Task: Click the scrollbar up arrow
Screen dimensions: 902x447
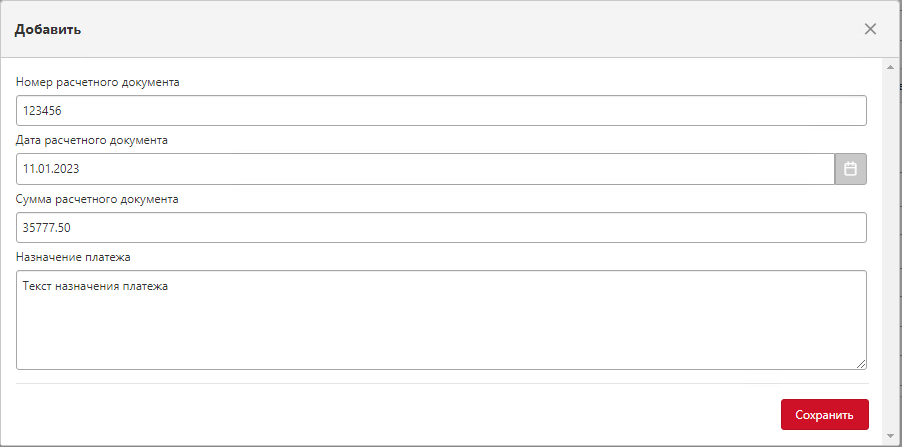Action: (890, 67)
